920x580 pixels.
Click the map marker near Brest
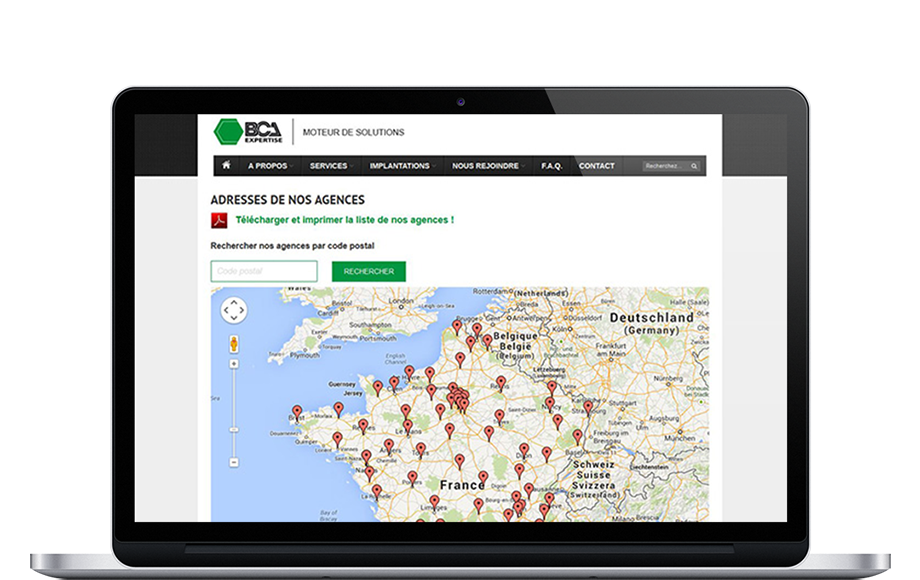coord(297,410)
